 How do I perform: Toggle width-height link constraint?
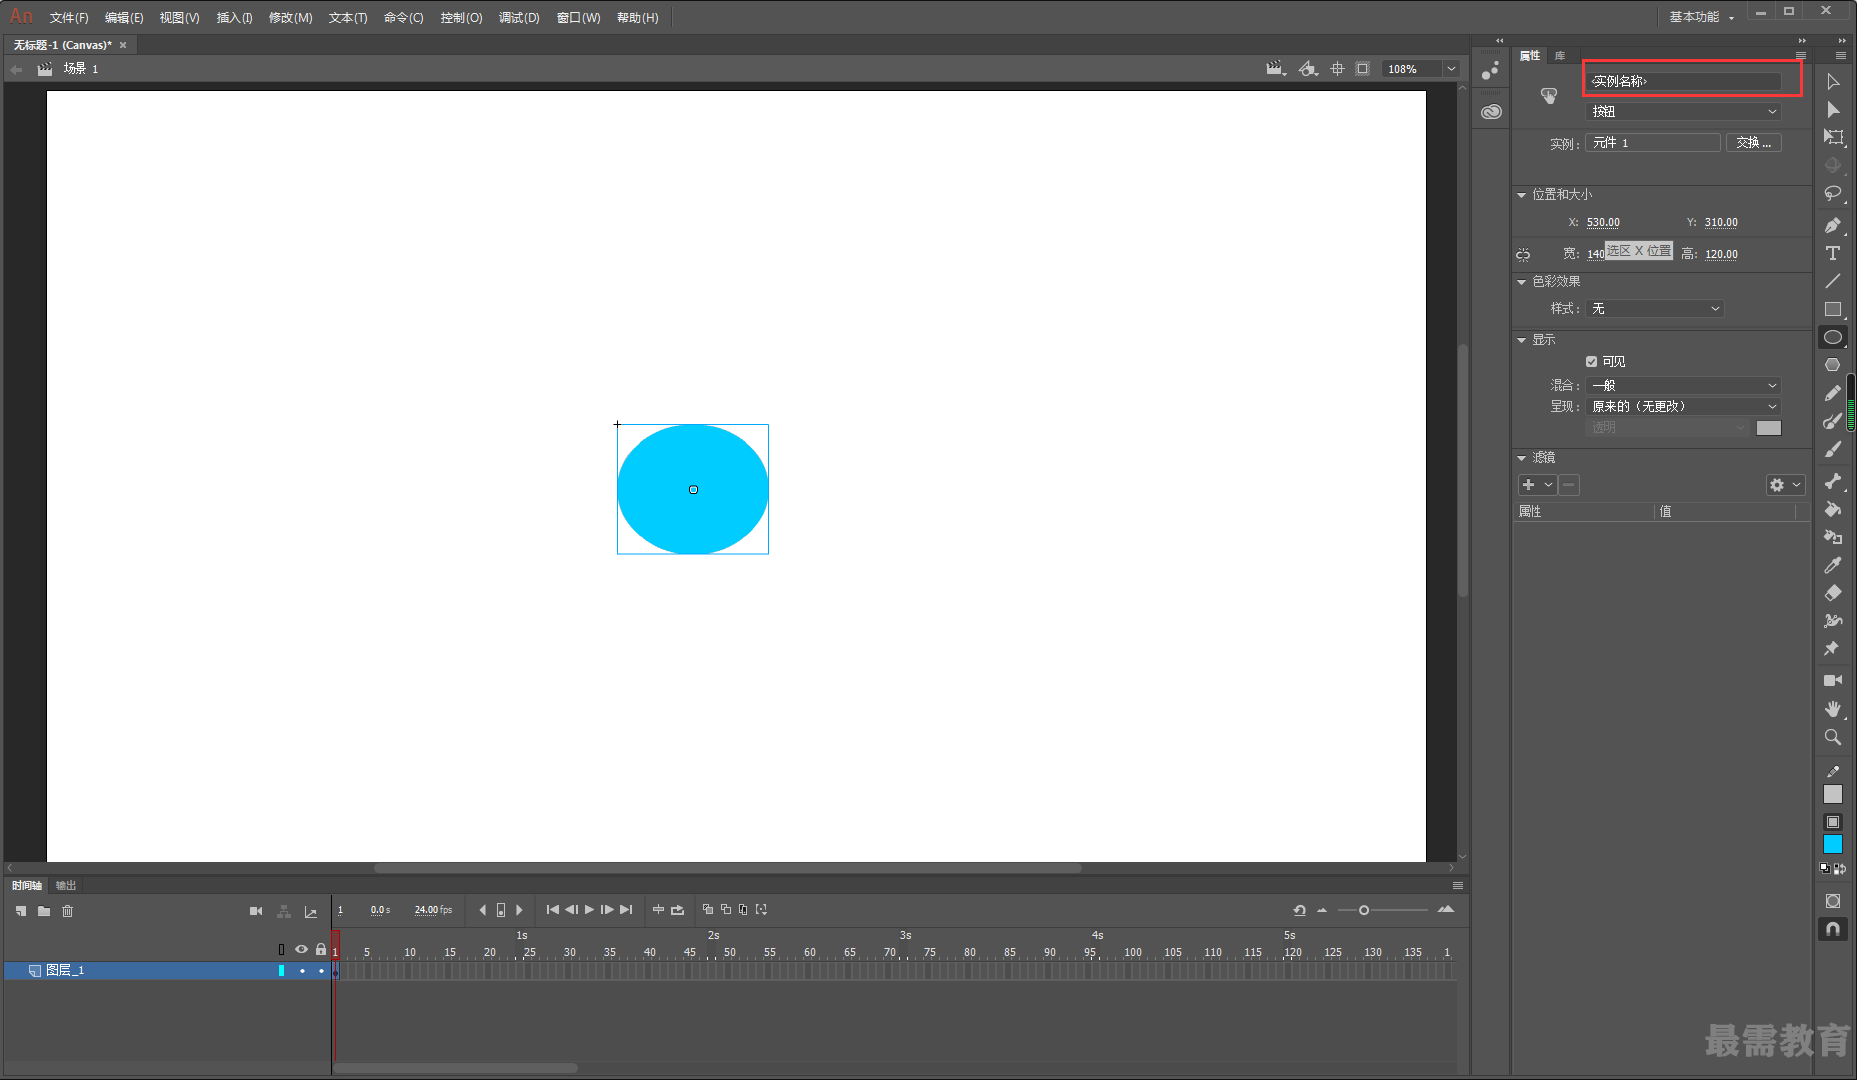[x=1523, y=255]
